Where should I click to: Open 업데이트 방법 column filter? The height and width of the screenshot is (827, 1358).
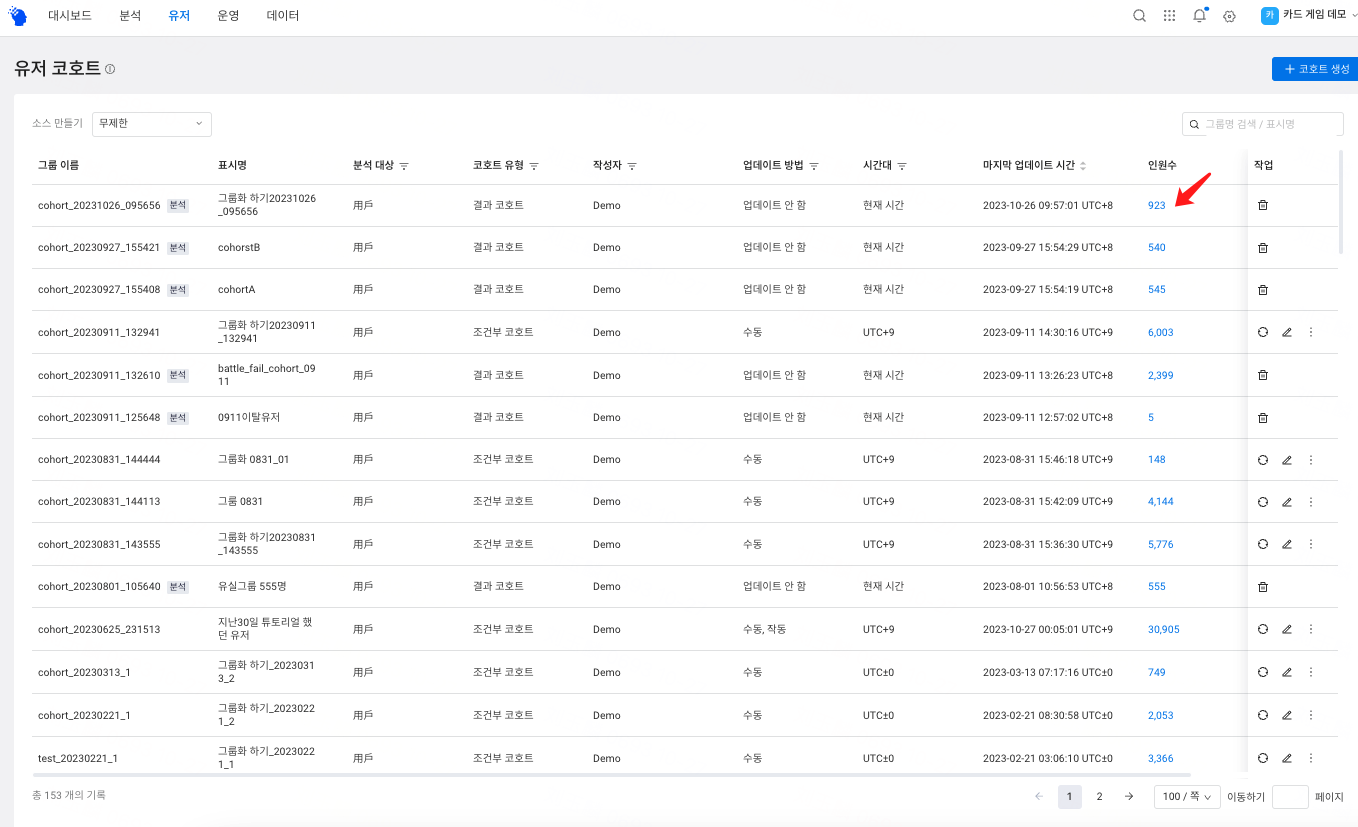click(x=814, y=165)
